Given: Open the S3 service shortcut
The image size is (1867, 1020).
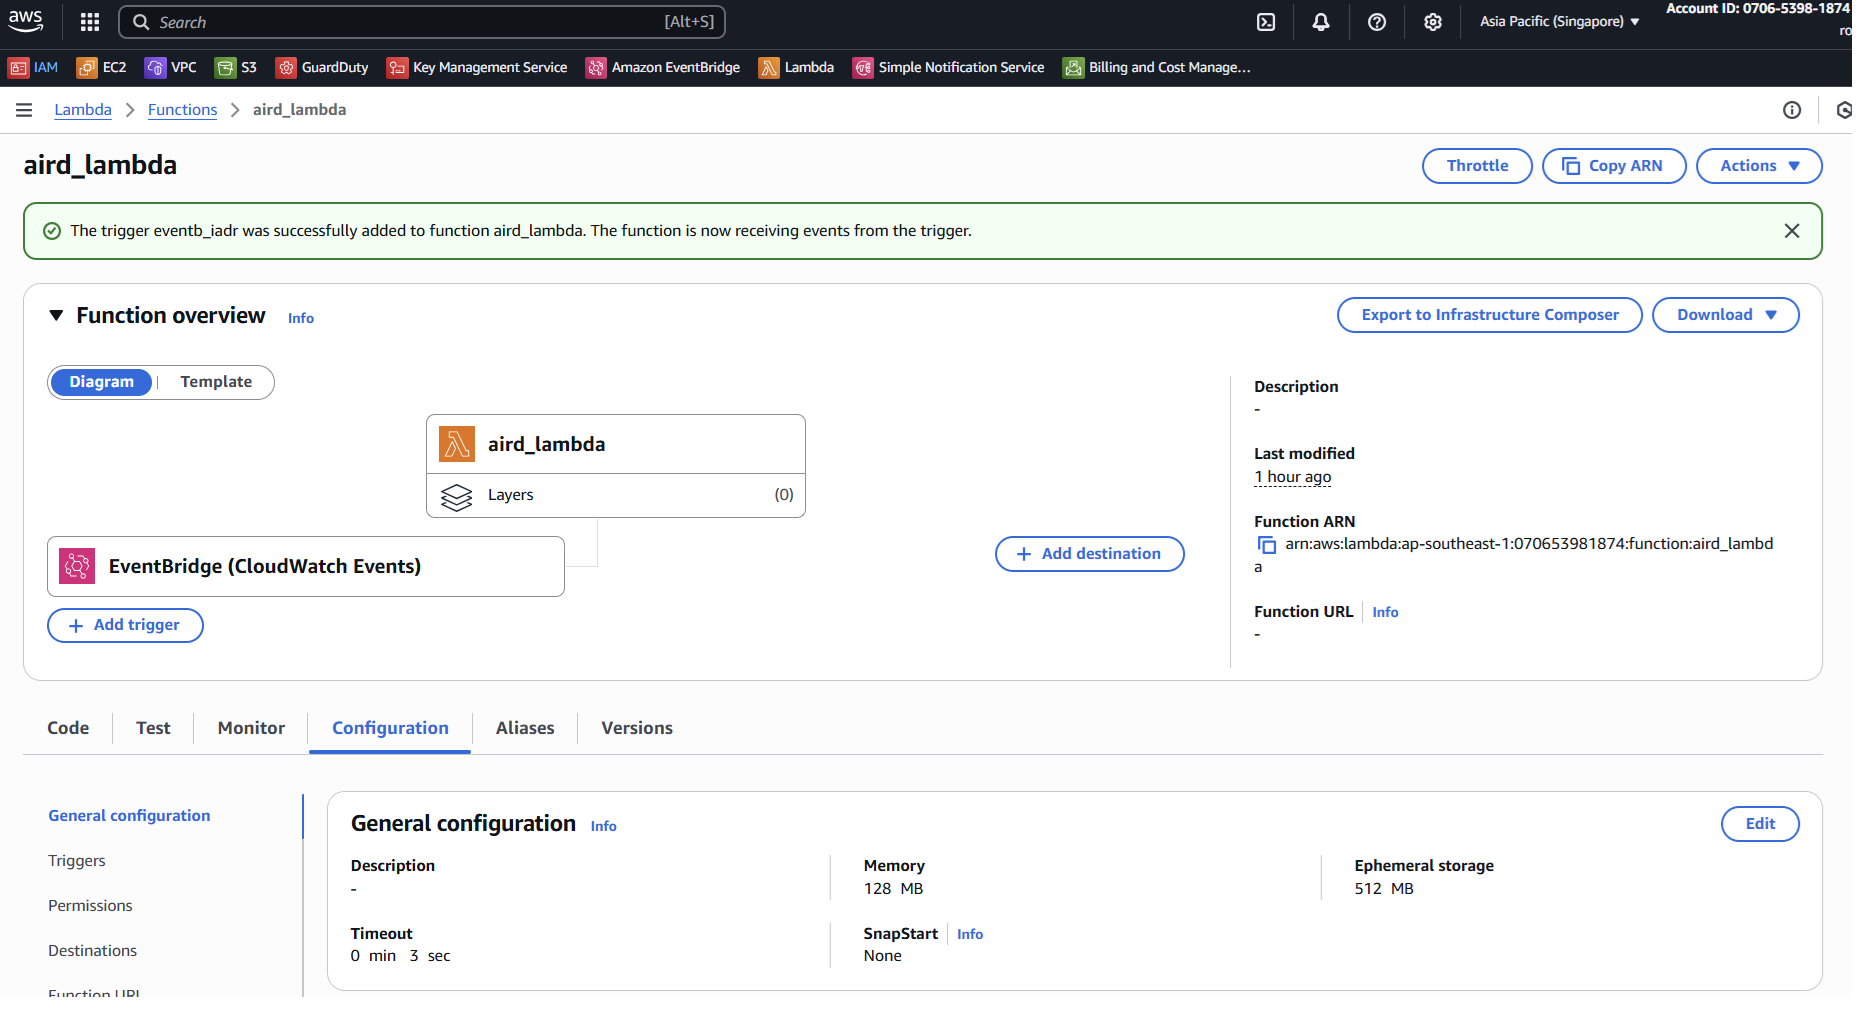Looking at the screenshot, I should coord(236,67).
